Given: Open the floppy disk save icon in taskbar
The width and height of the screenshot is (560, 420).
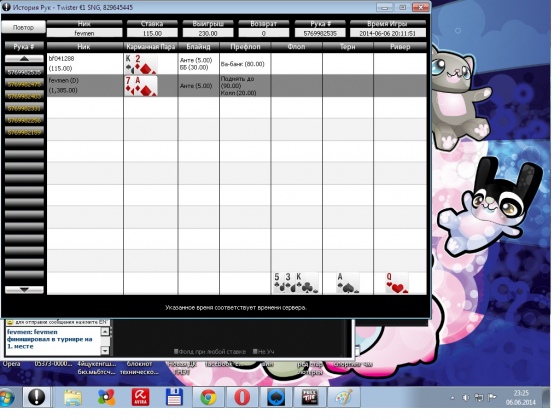Looking at the screenshot, I should click(x=174, y=397).
